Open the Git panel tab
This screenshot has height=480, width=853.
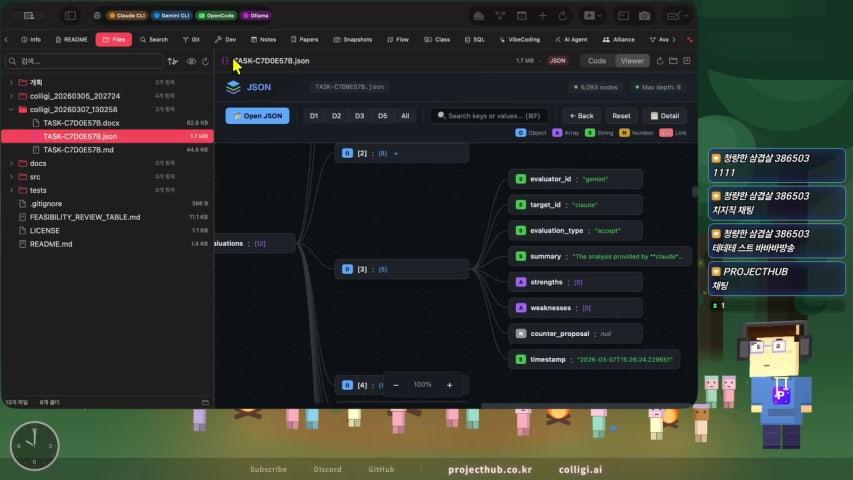point(190,39)
